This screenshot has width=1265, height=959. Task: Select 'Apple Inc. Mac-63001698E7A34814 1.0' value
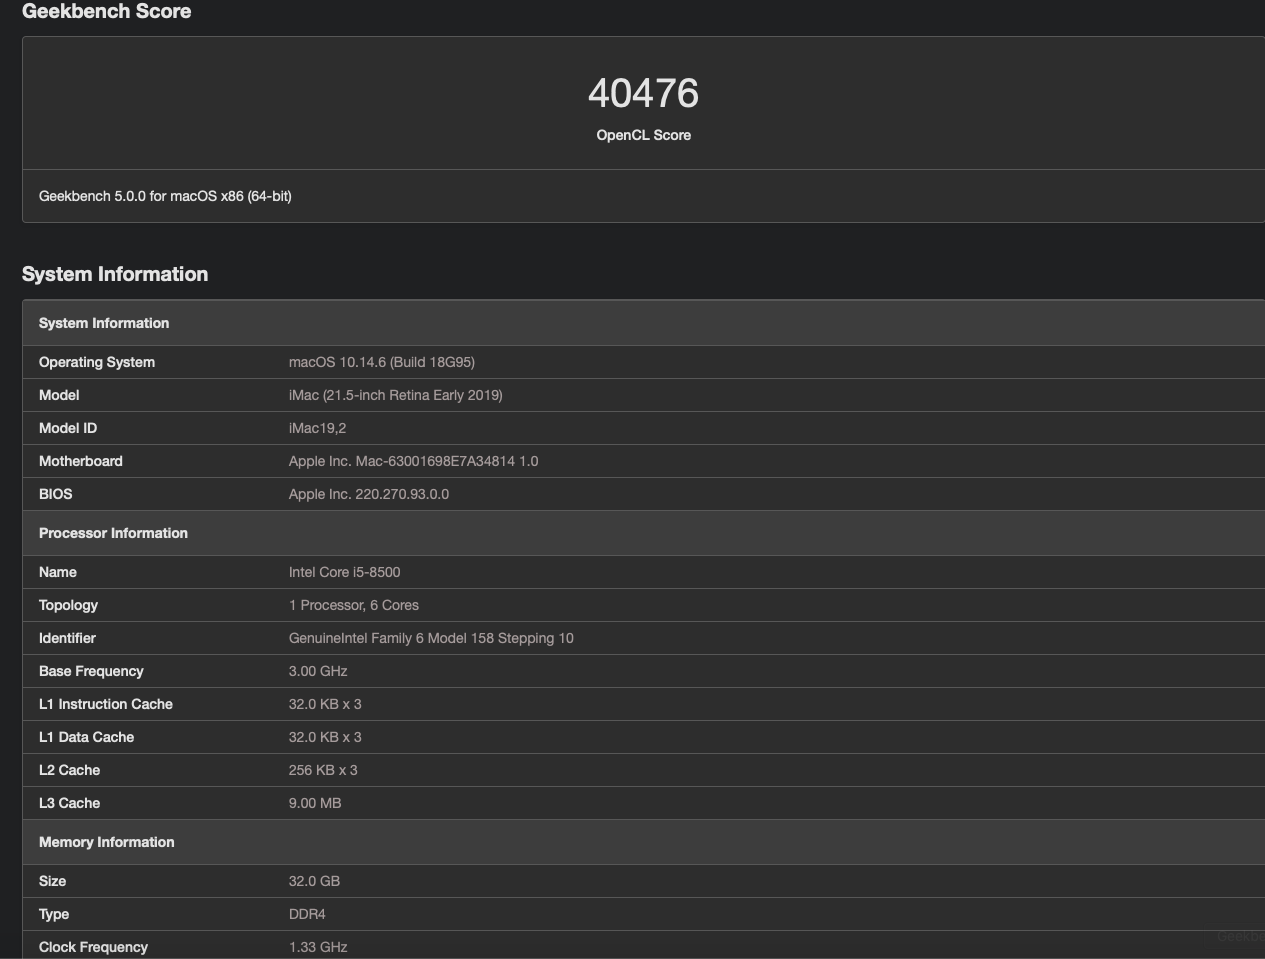(x=414, y=461)
